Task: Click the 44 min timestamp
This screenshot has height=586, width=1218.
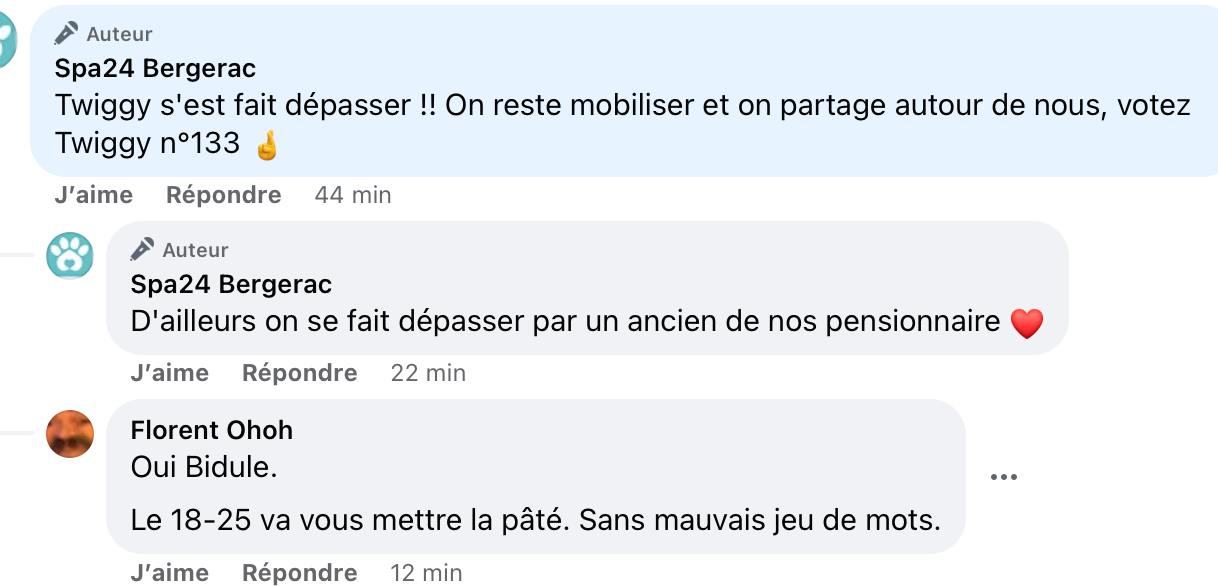Action: pos(353,195)
